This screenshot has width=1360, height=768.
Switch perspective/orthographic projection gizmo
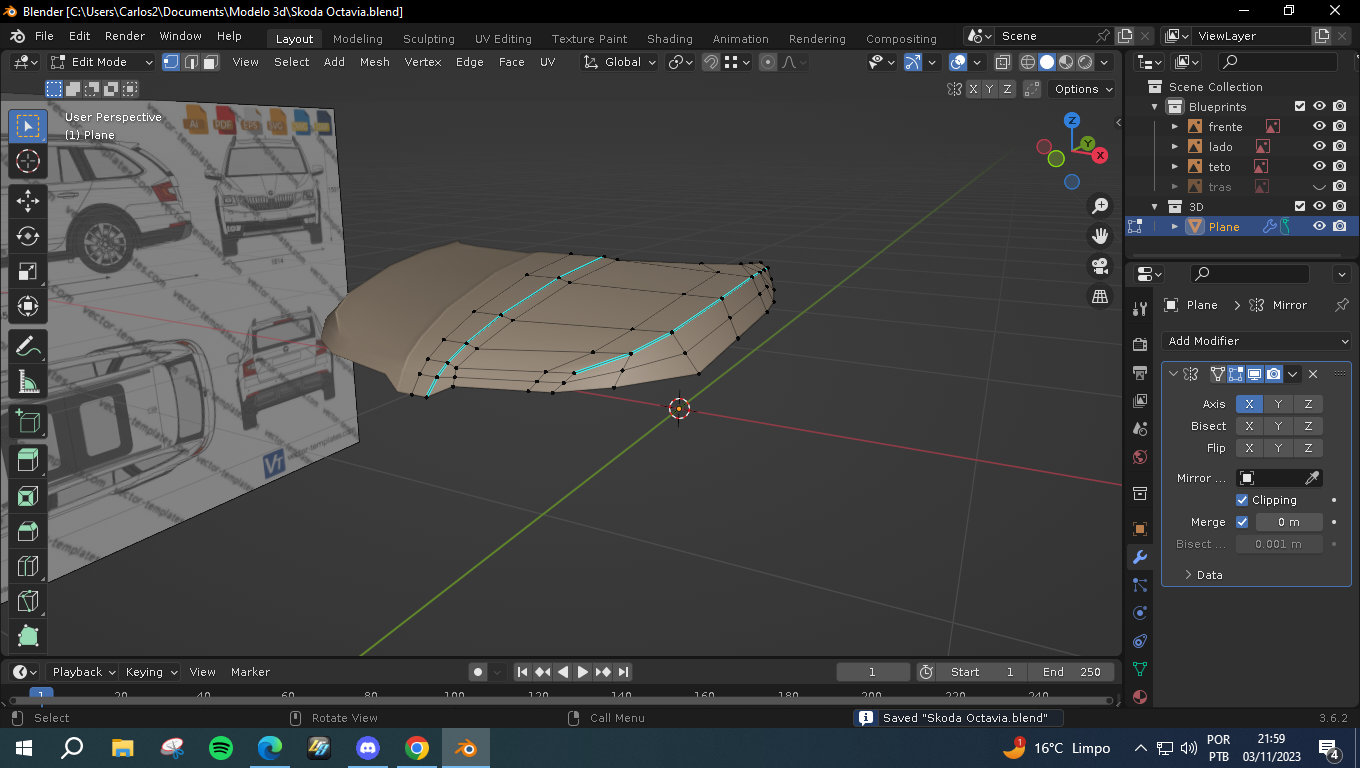1100,296
